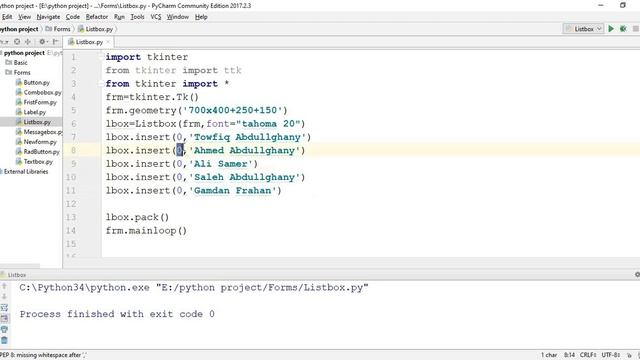Clear the Run console with trash icon
This screenshot has width=640, height=360.
tap(4, 340)
